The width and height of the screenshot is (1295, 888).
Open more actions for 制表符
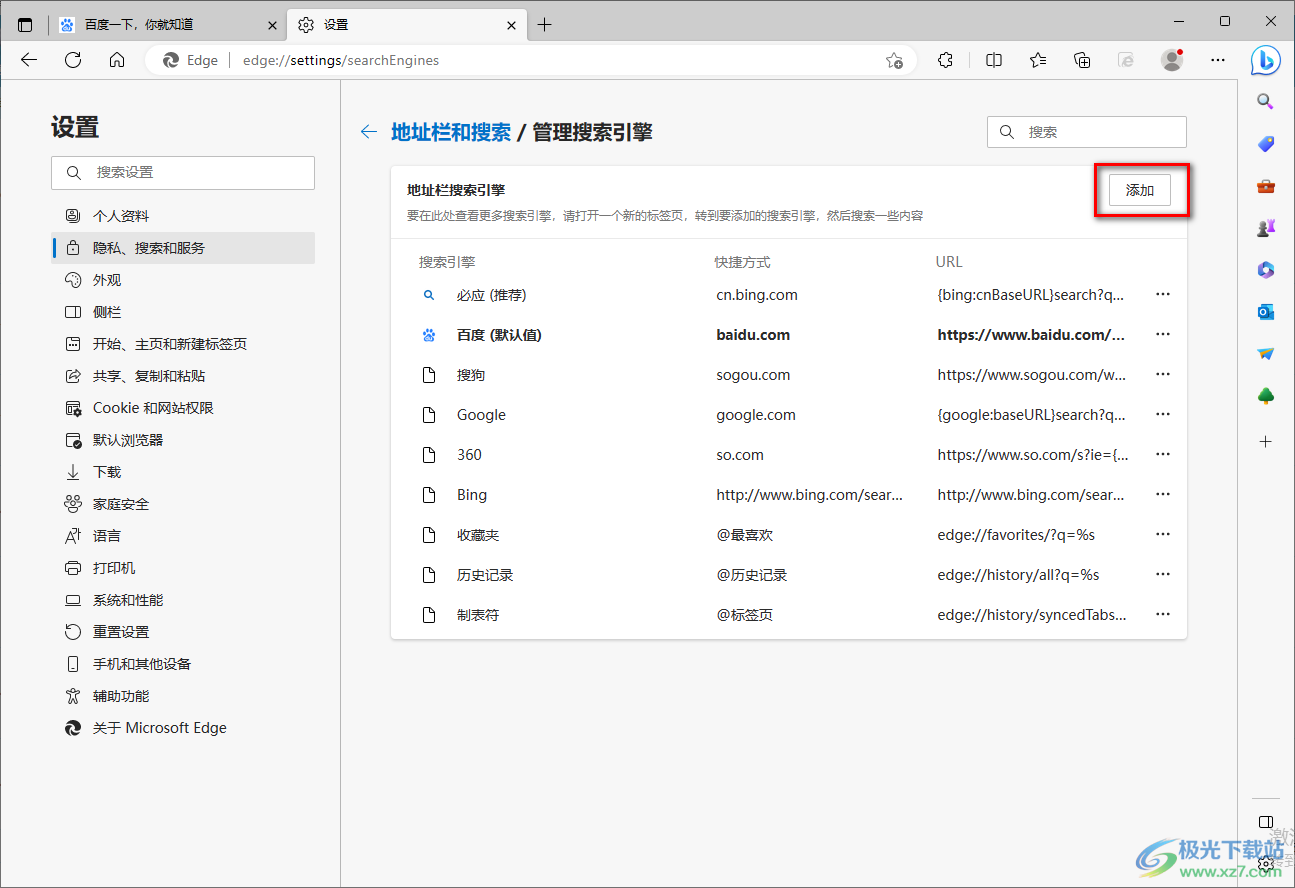1162,615
